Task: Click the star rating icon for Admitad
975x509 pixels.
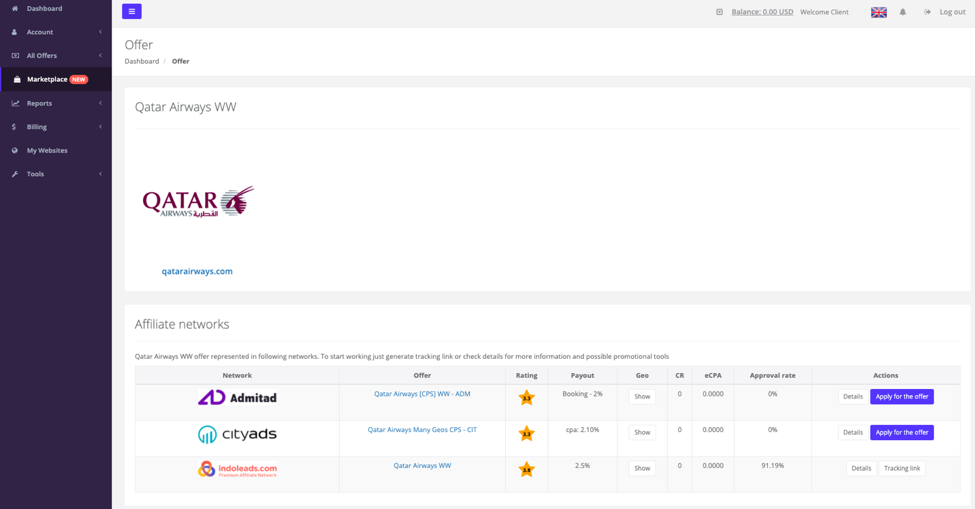Action: click(x=526, y=398)
